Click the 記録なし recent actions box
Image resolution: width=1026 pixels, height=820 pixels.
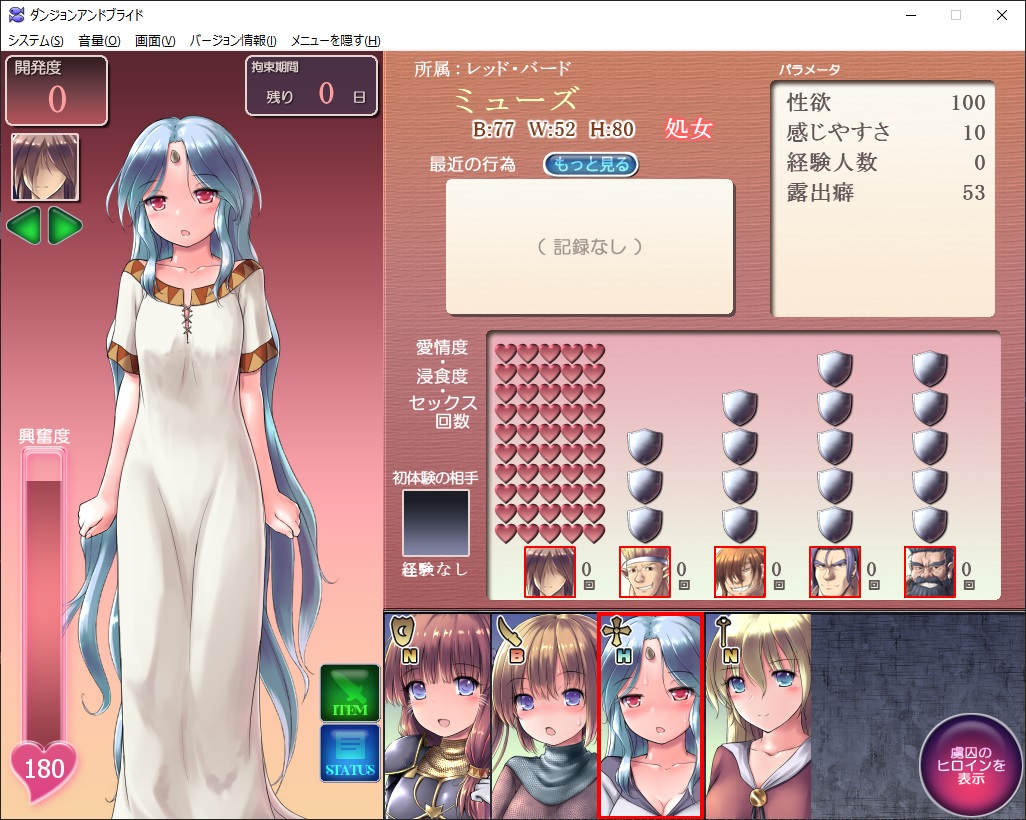[x=590, y=247]
